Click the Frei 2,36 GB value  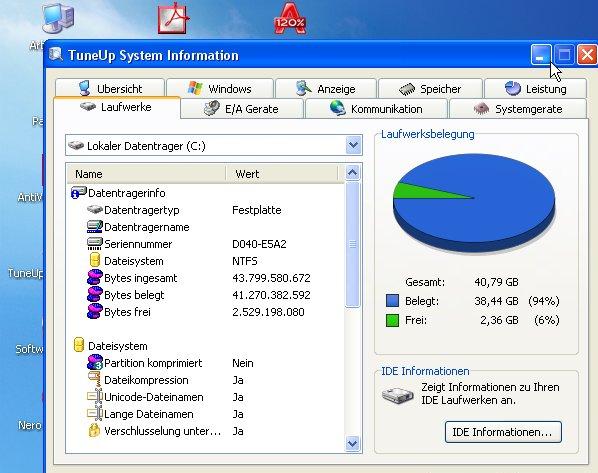pyautogui.click(x=499, y=320)
